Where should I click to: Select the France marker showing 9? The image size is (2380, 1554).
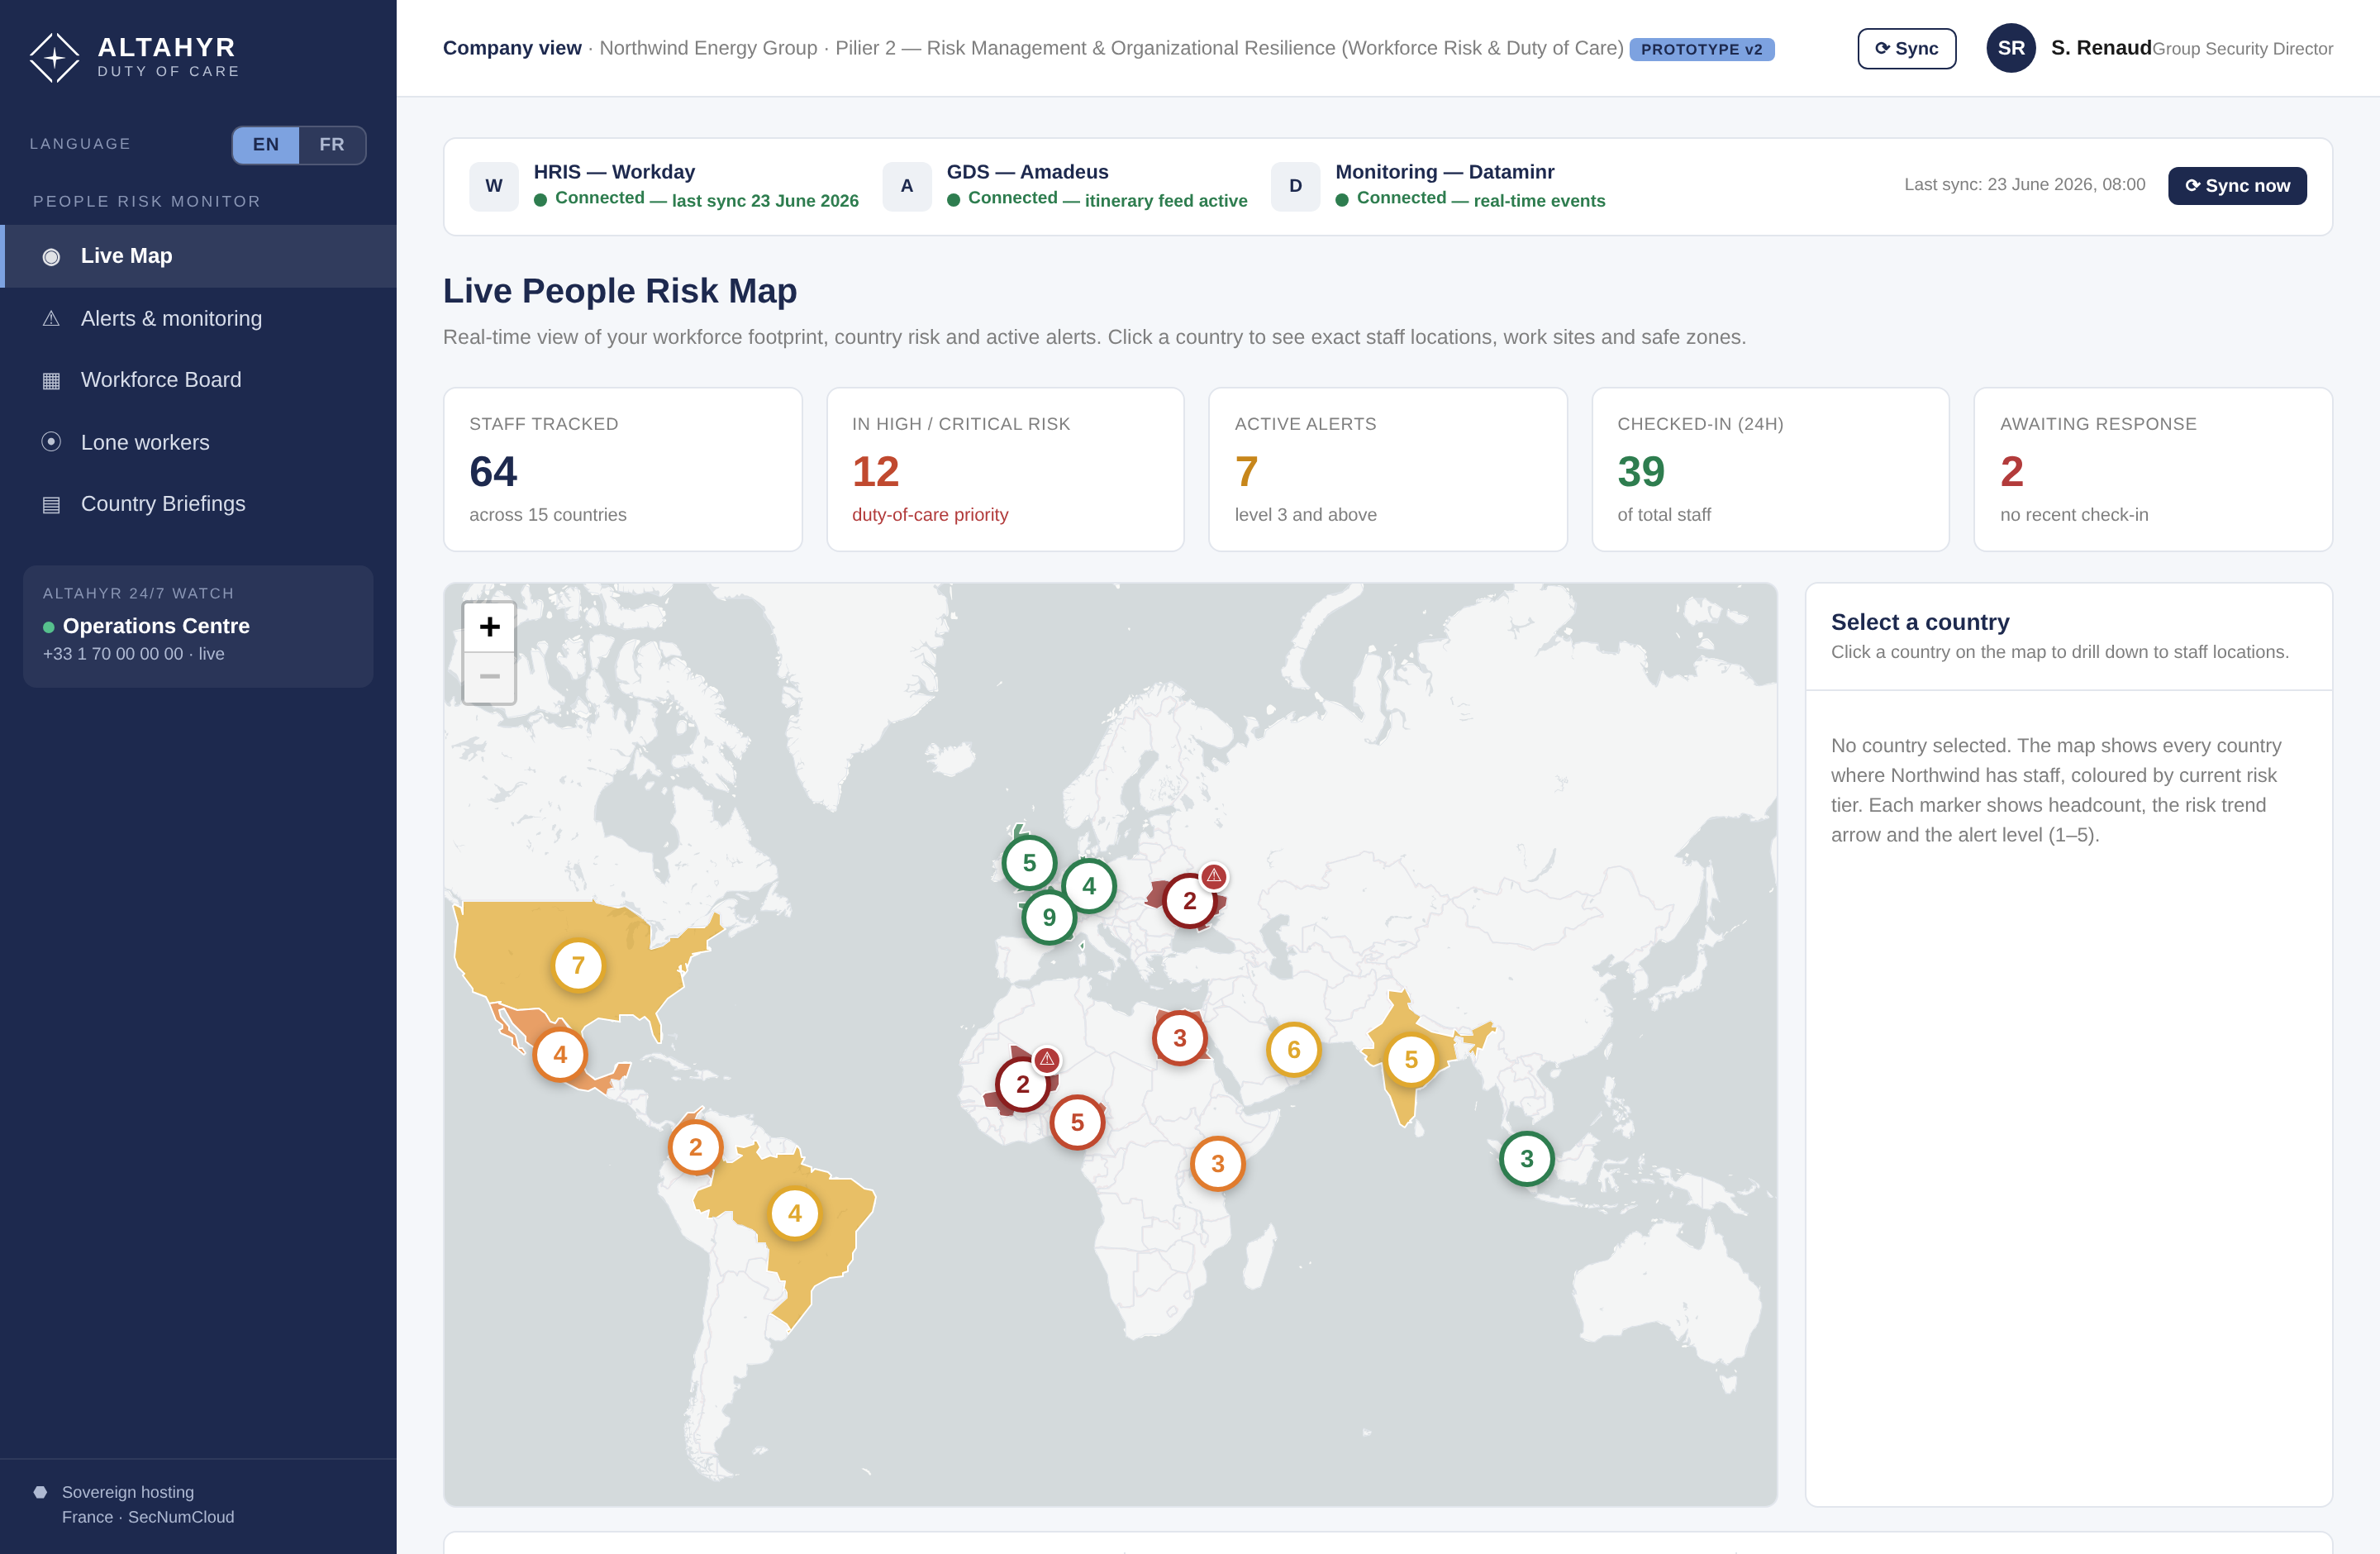click(1049, 917)
